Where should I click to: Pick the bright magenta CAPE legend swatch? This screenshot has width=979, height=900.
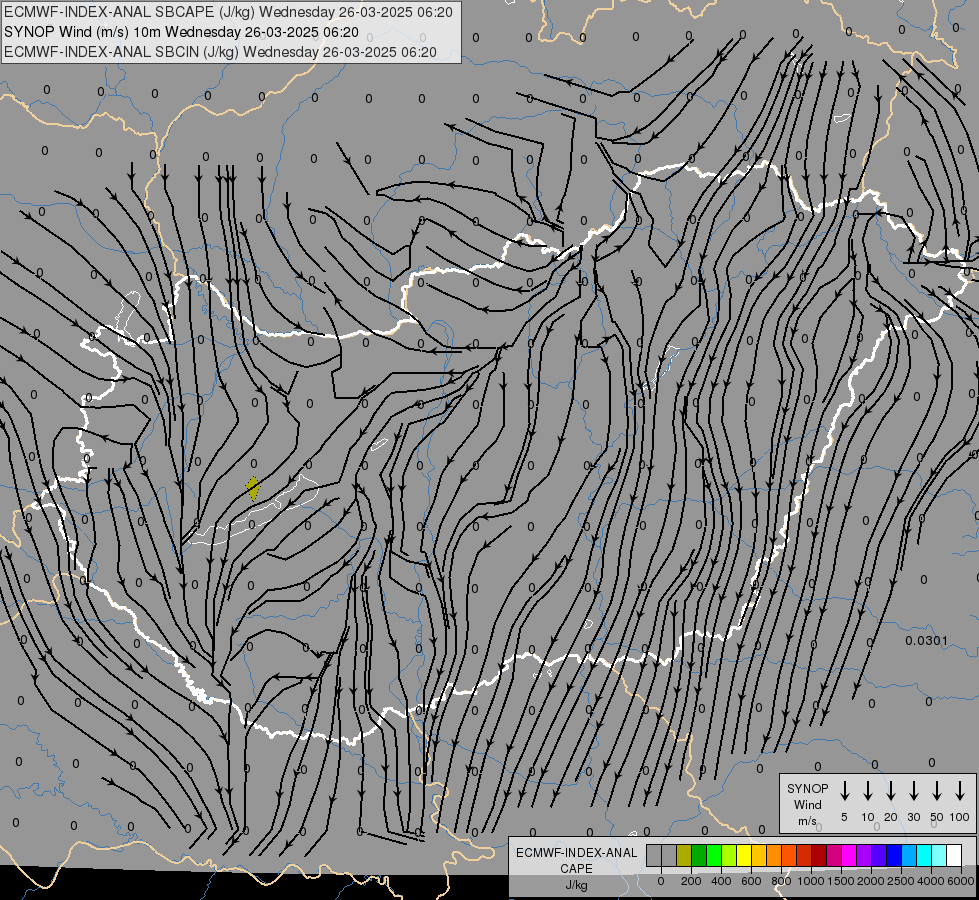tap(849, 856)
